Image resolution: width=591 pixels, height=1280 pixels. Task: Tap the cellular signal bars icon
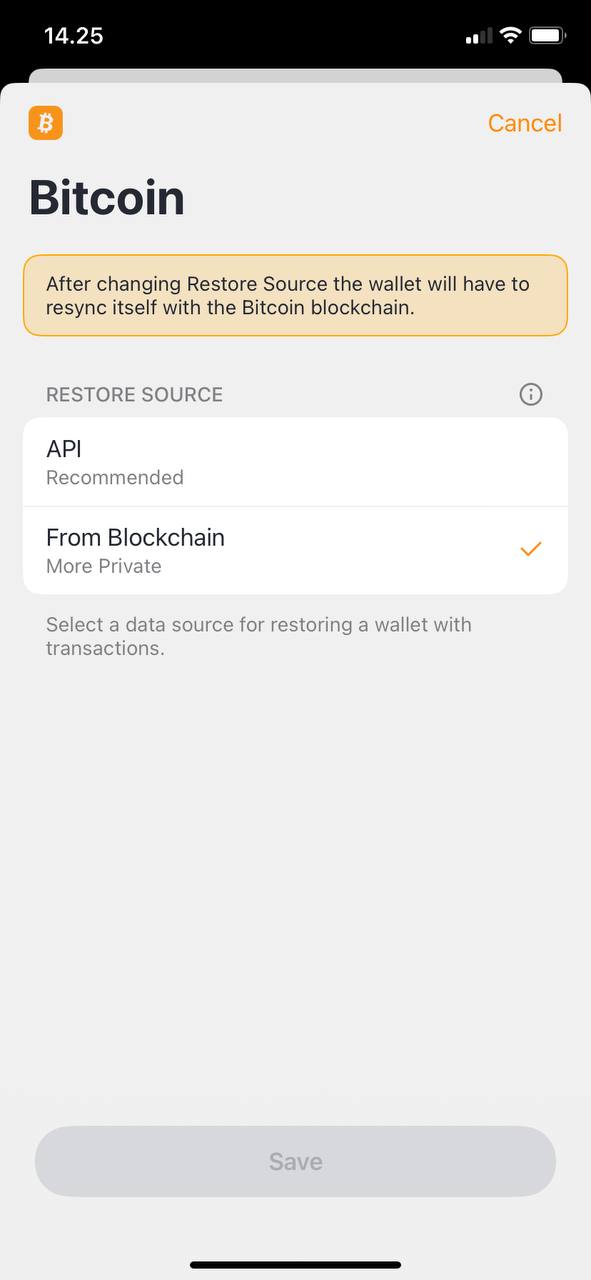[x=479, y=36]
